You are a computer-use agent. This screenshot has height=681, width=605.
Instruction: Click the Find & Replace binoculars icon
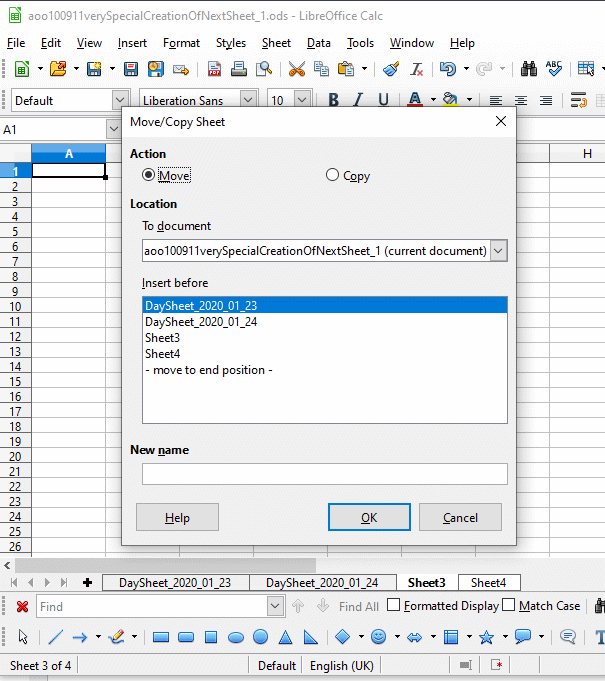(530, 69)
